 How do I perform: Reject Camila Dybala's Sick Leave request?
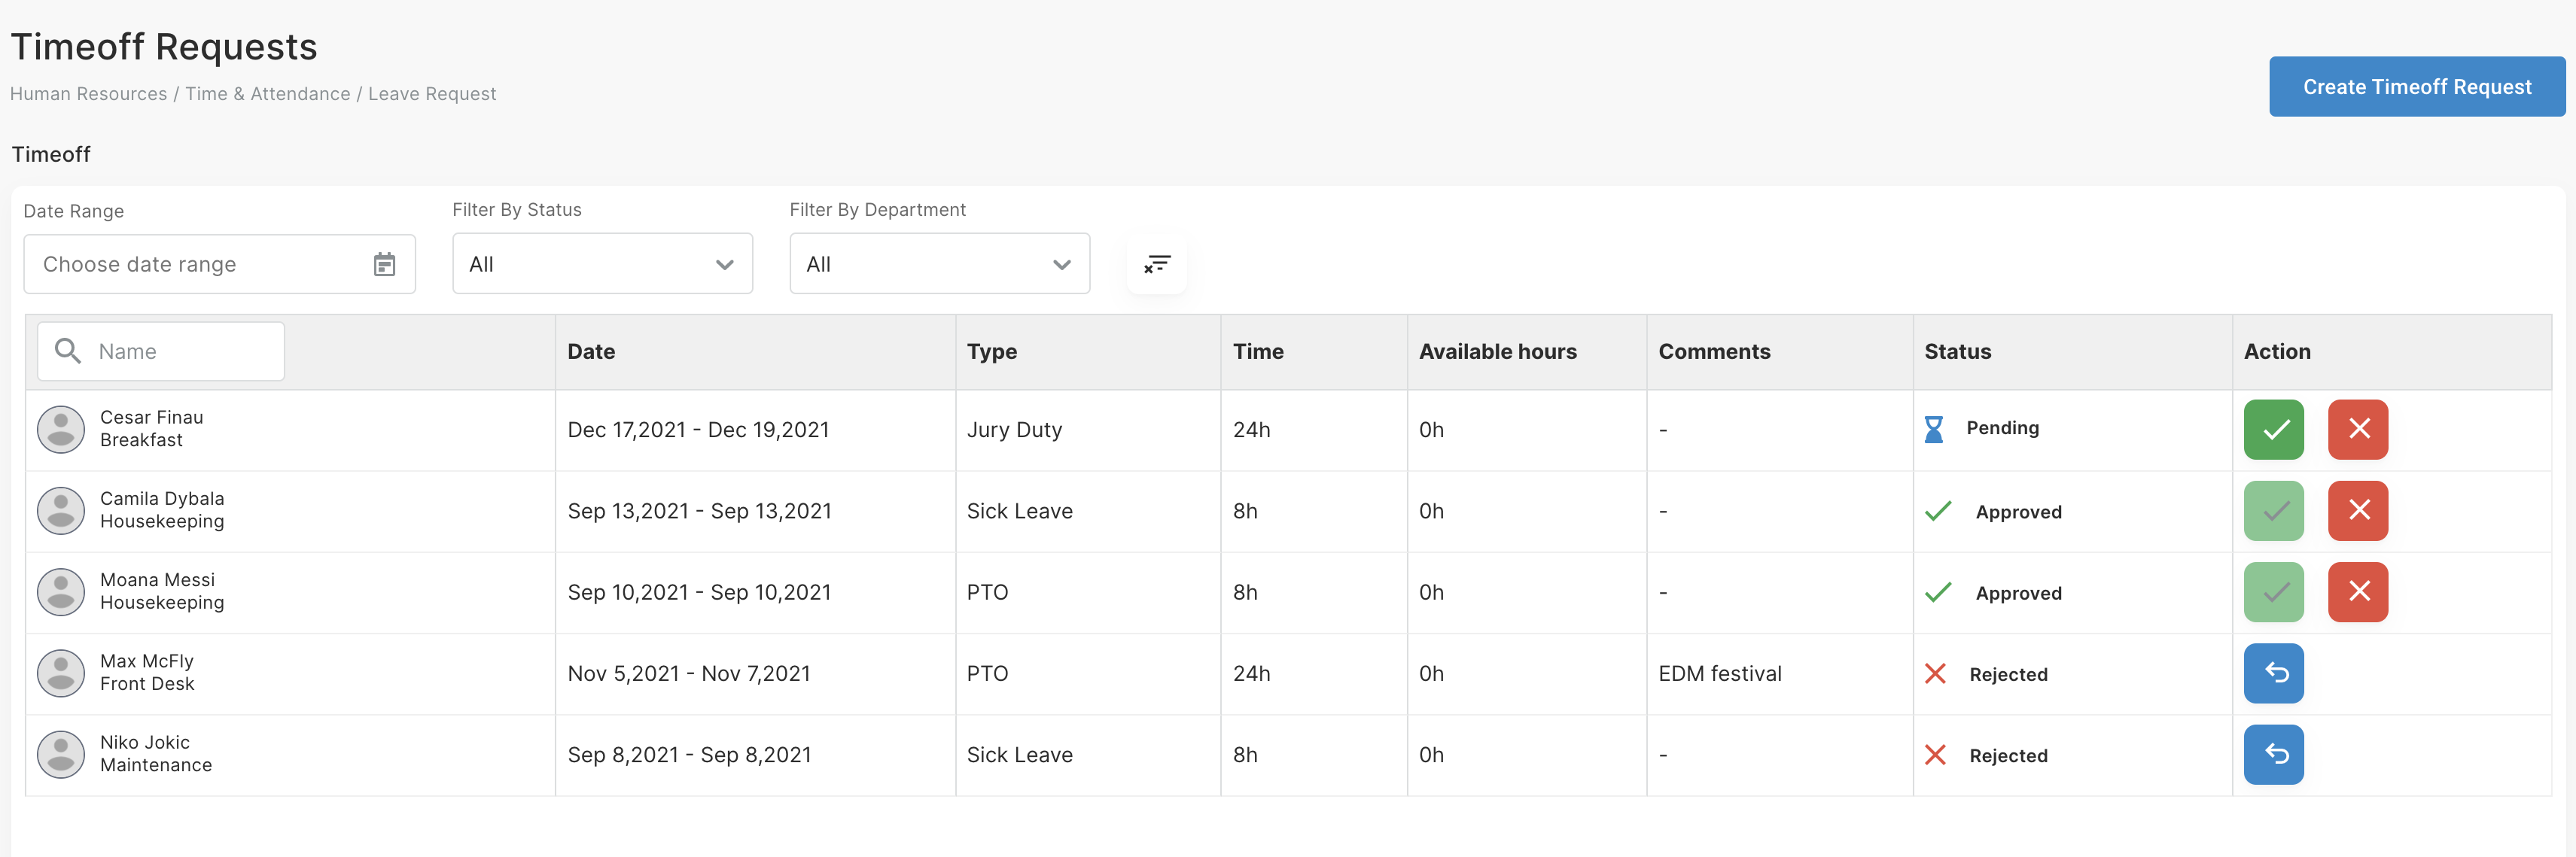click(x=2357, y=511)
